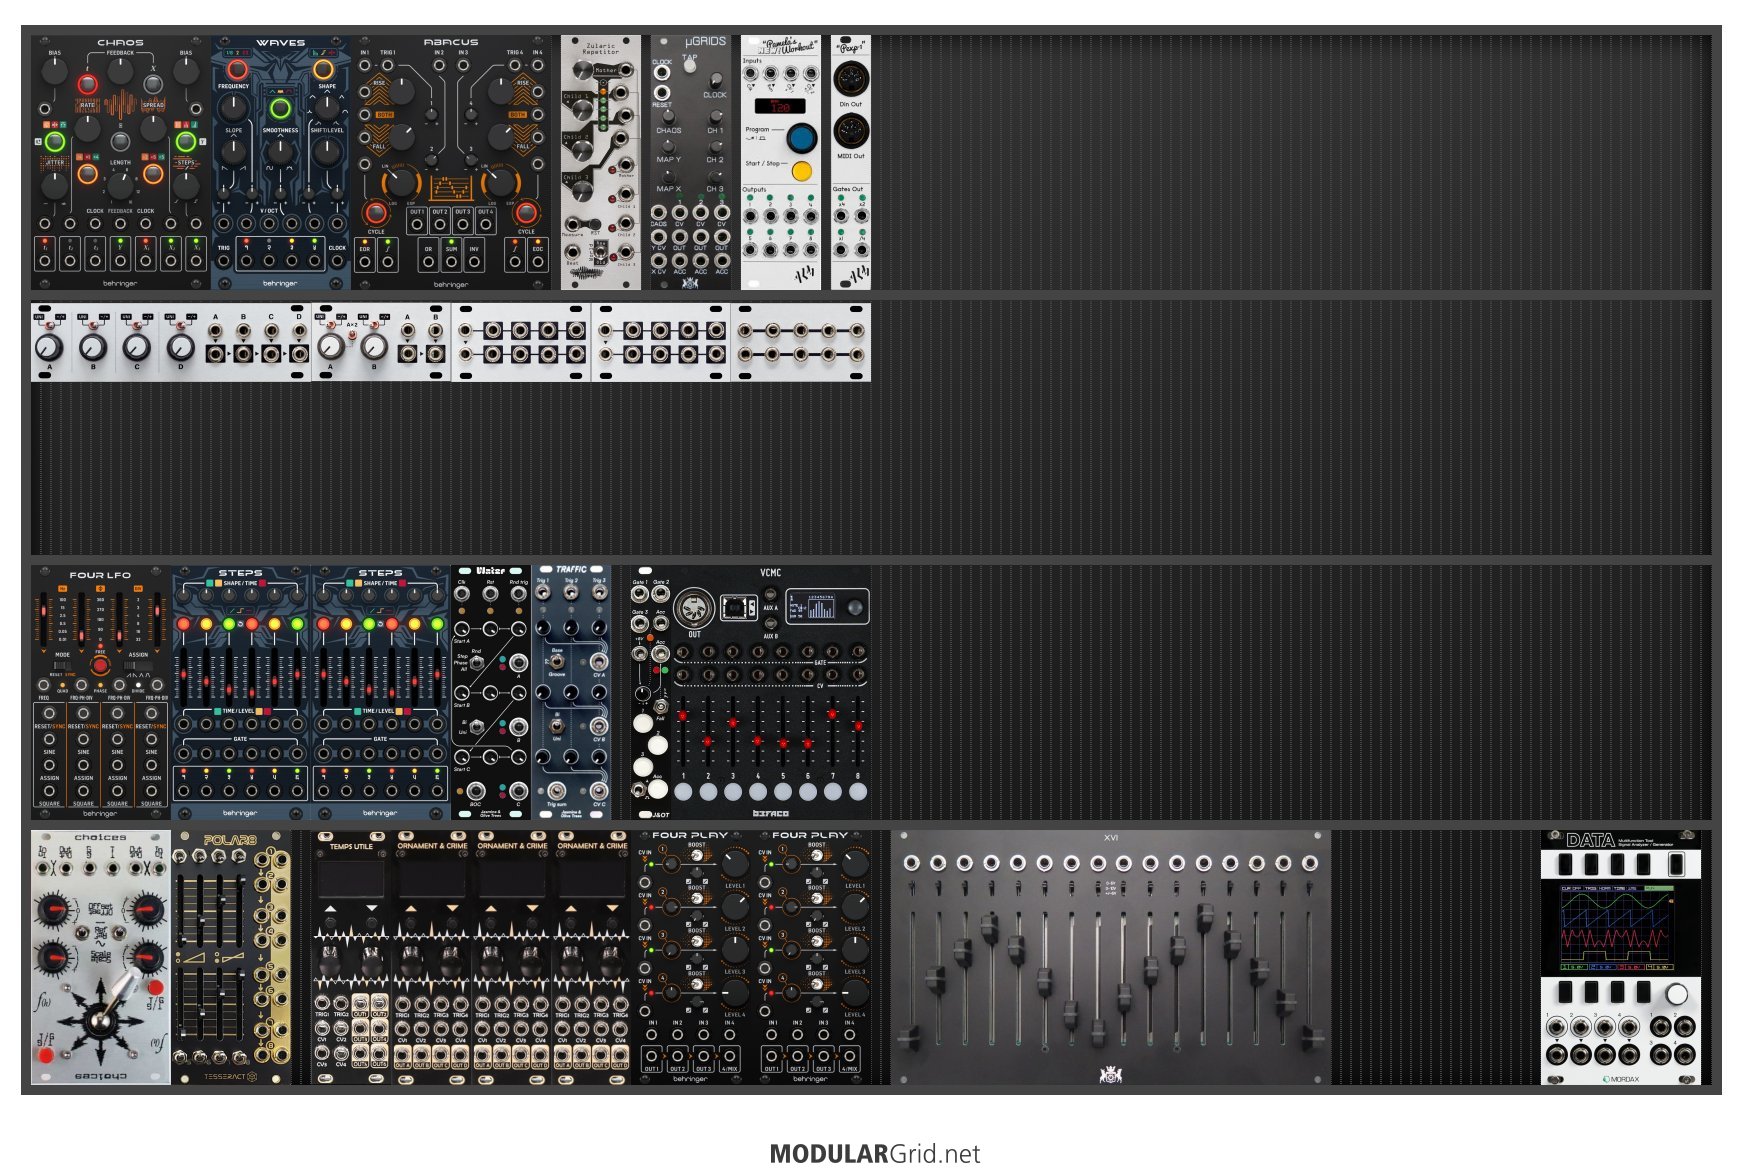Click the MODULARGrid.net logo

[875, 1153]
